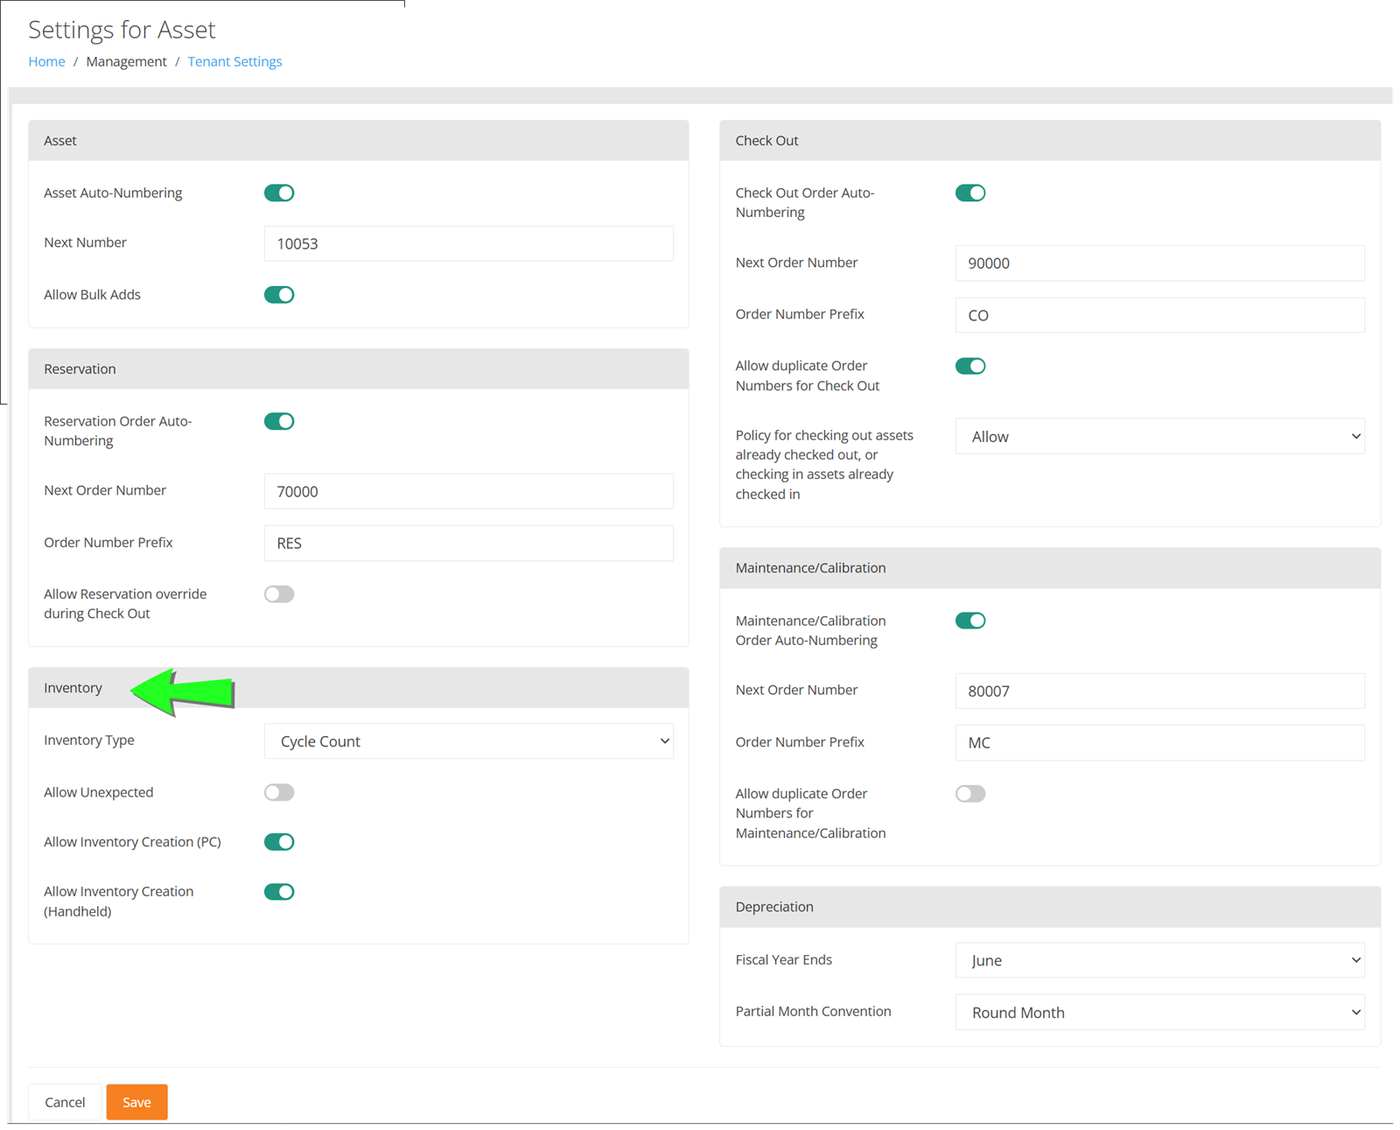The height and width of the screenshot is (1130, 1400).
Task: Click the Settings for Asset page title
Action: (122, 30)
